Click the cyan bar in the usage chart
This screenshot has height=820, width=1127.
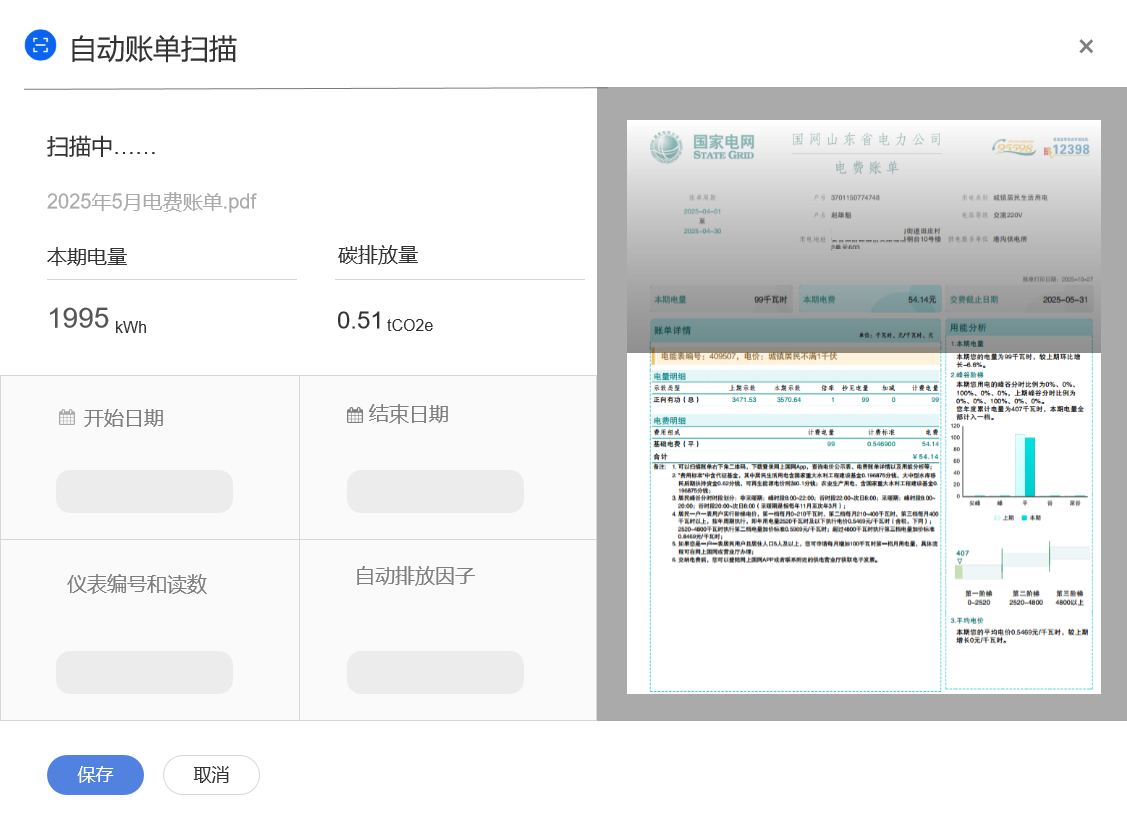pos(1029,466)
